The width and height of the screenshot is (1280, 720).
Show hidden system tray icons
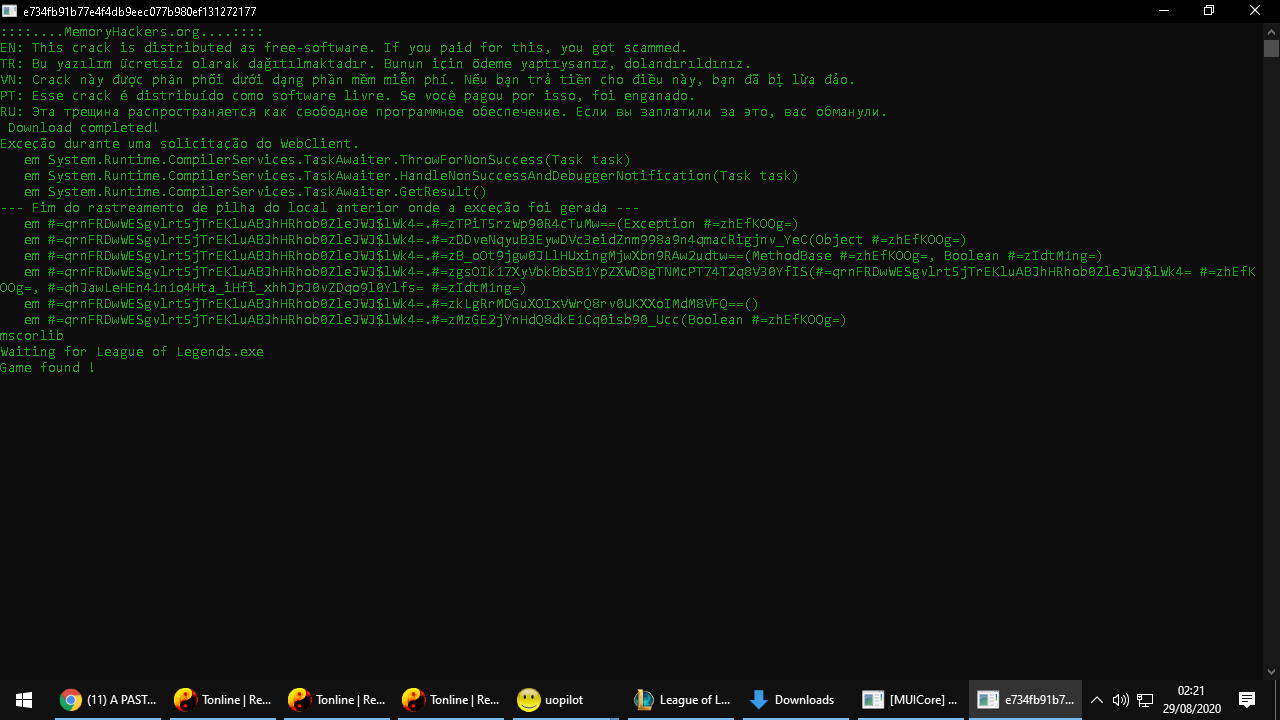point(1096,700)
